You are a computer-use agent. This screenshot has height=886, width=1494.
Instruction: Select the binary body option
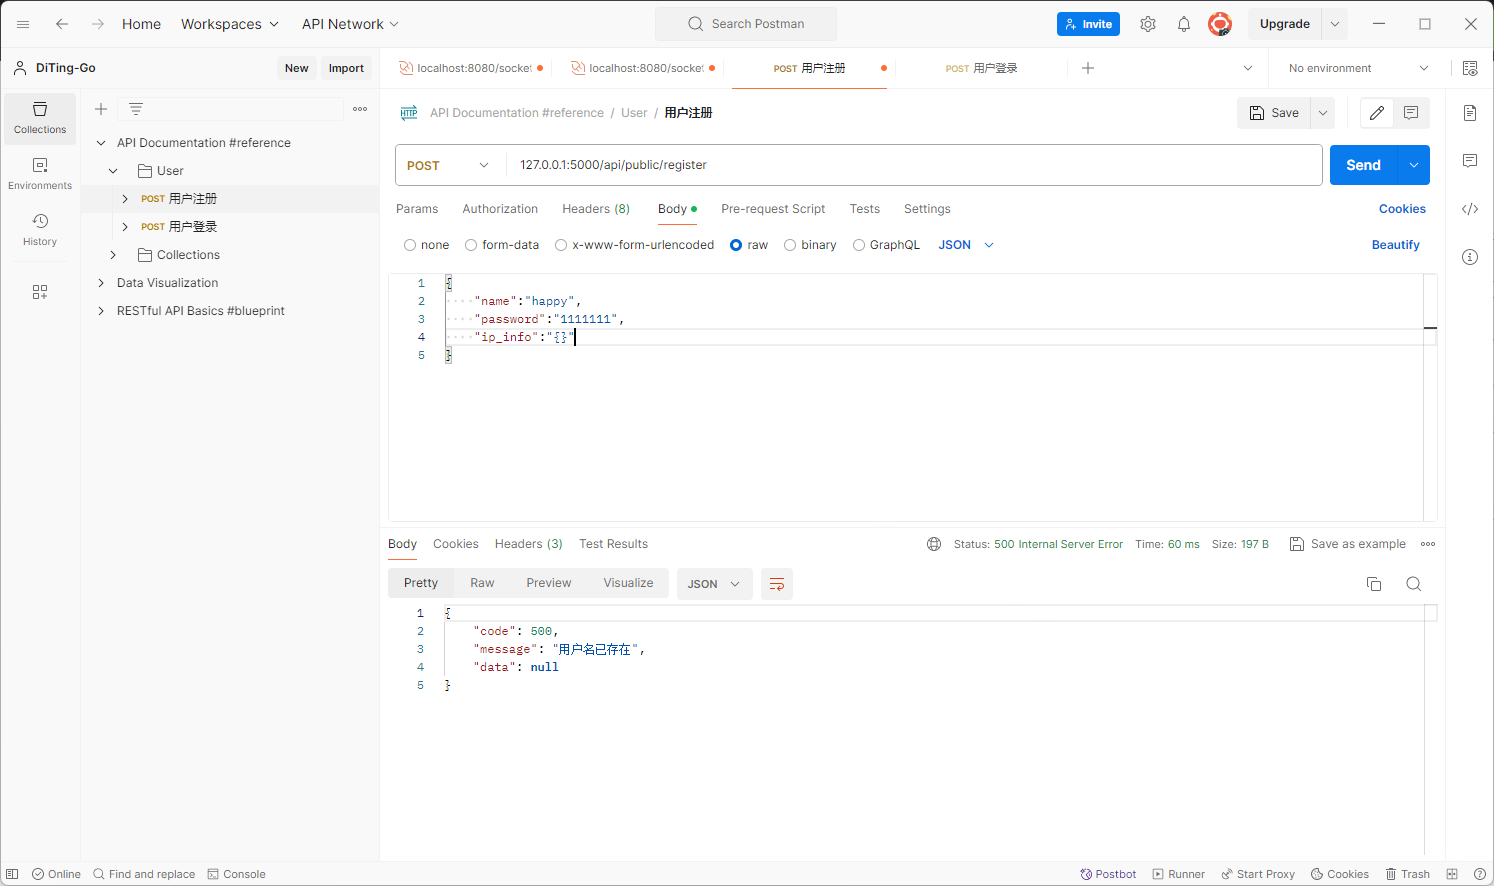pyautogui.click(x=790, y=245)
